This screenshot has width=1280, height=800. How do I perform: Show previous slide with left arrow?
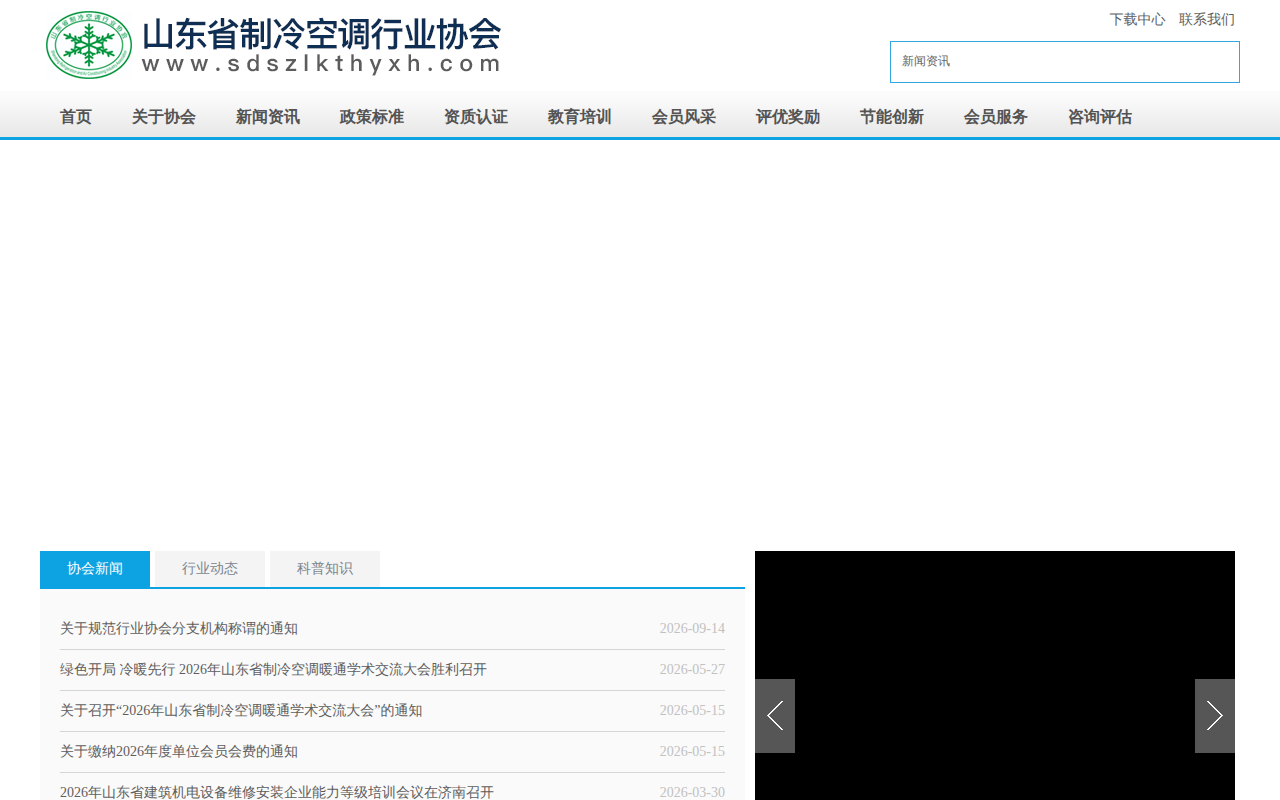775,716
